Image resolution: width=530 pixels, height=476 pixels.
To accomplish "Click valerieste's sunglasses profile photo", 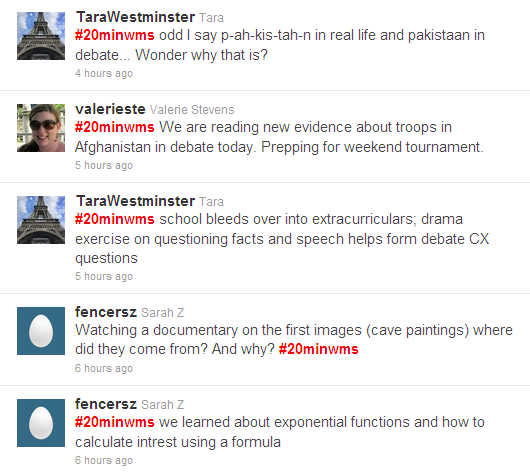I will coord(41,128).
